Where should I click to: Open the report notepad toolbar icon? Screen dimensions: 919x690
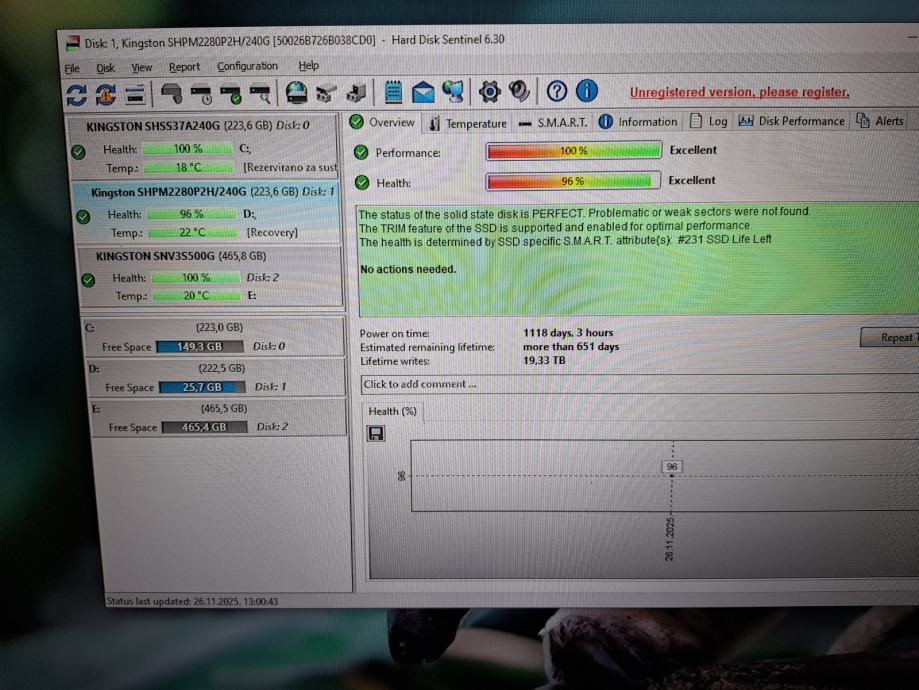[393, 92]
